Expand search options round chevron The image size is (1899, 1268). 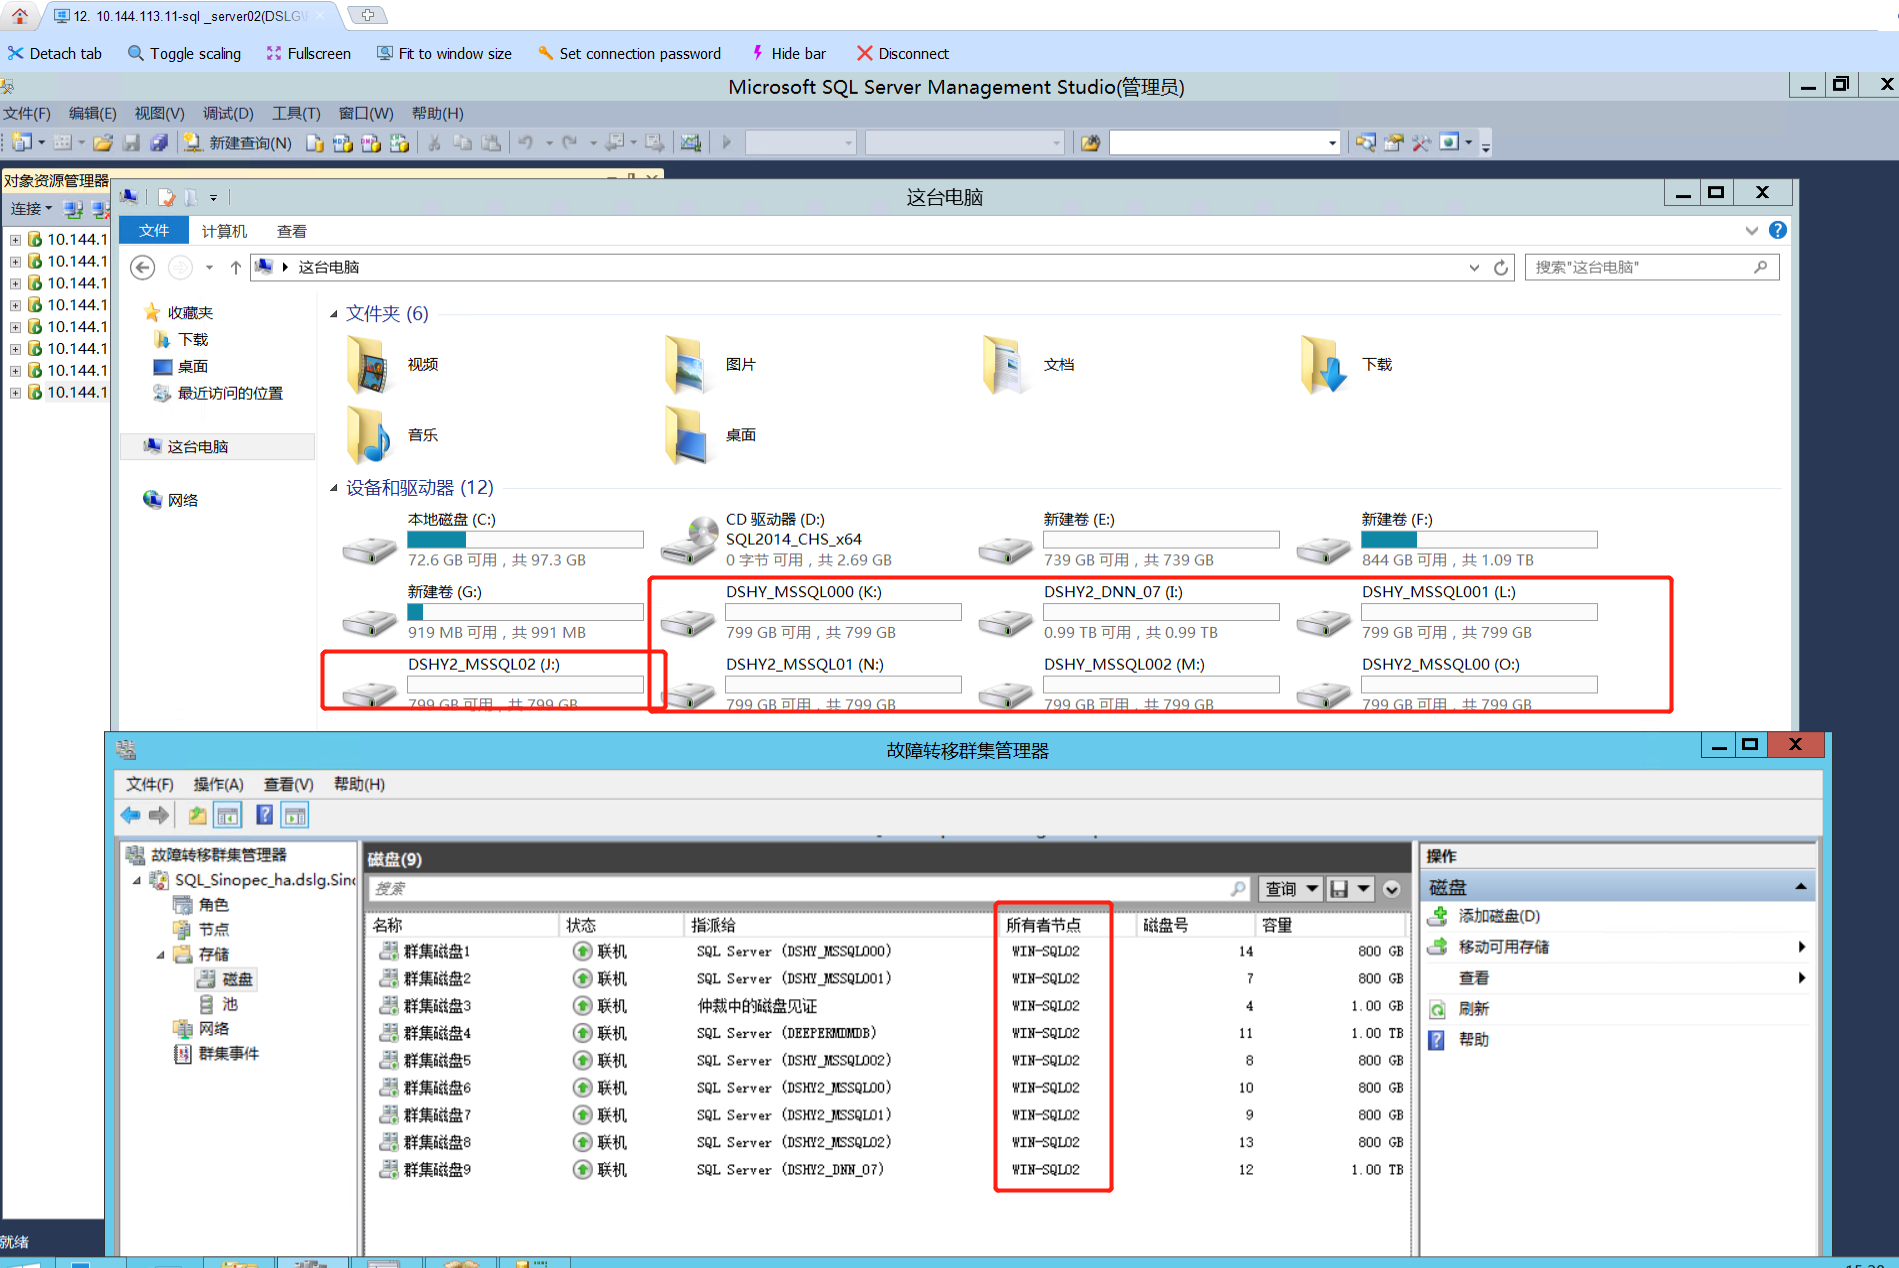[1391, 889]
